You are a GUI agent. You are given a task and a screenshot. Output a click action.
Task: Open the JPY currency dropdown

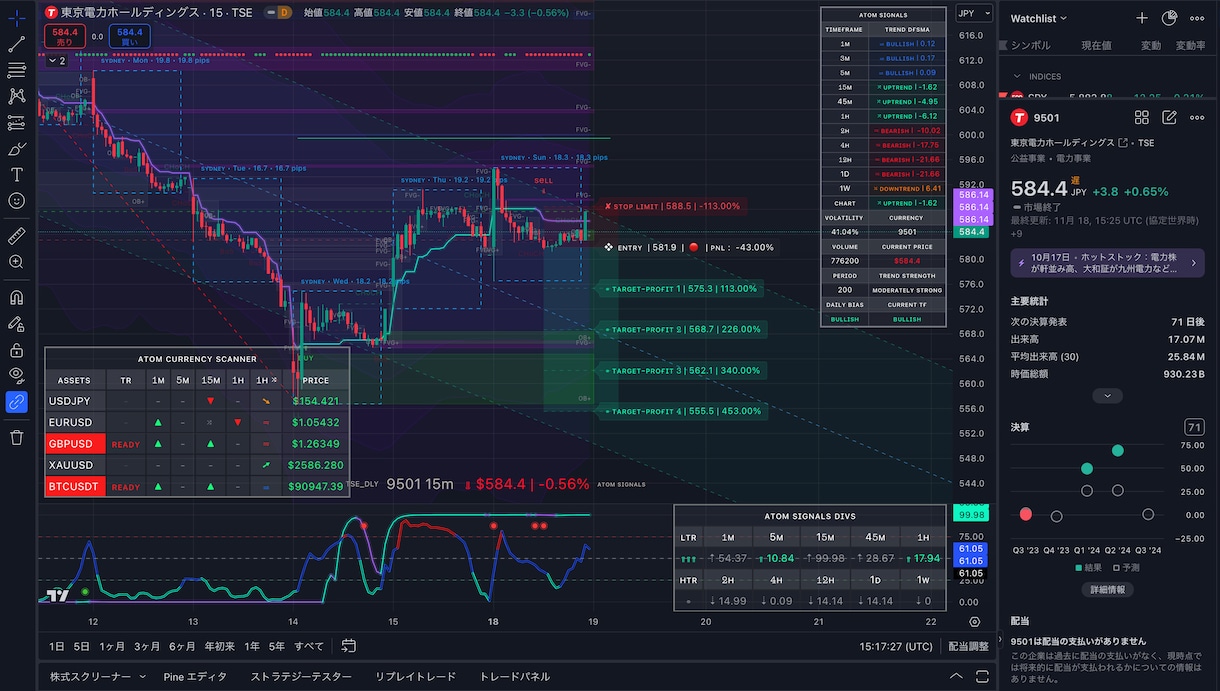point(973,13)
